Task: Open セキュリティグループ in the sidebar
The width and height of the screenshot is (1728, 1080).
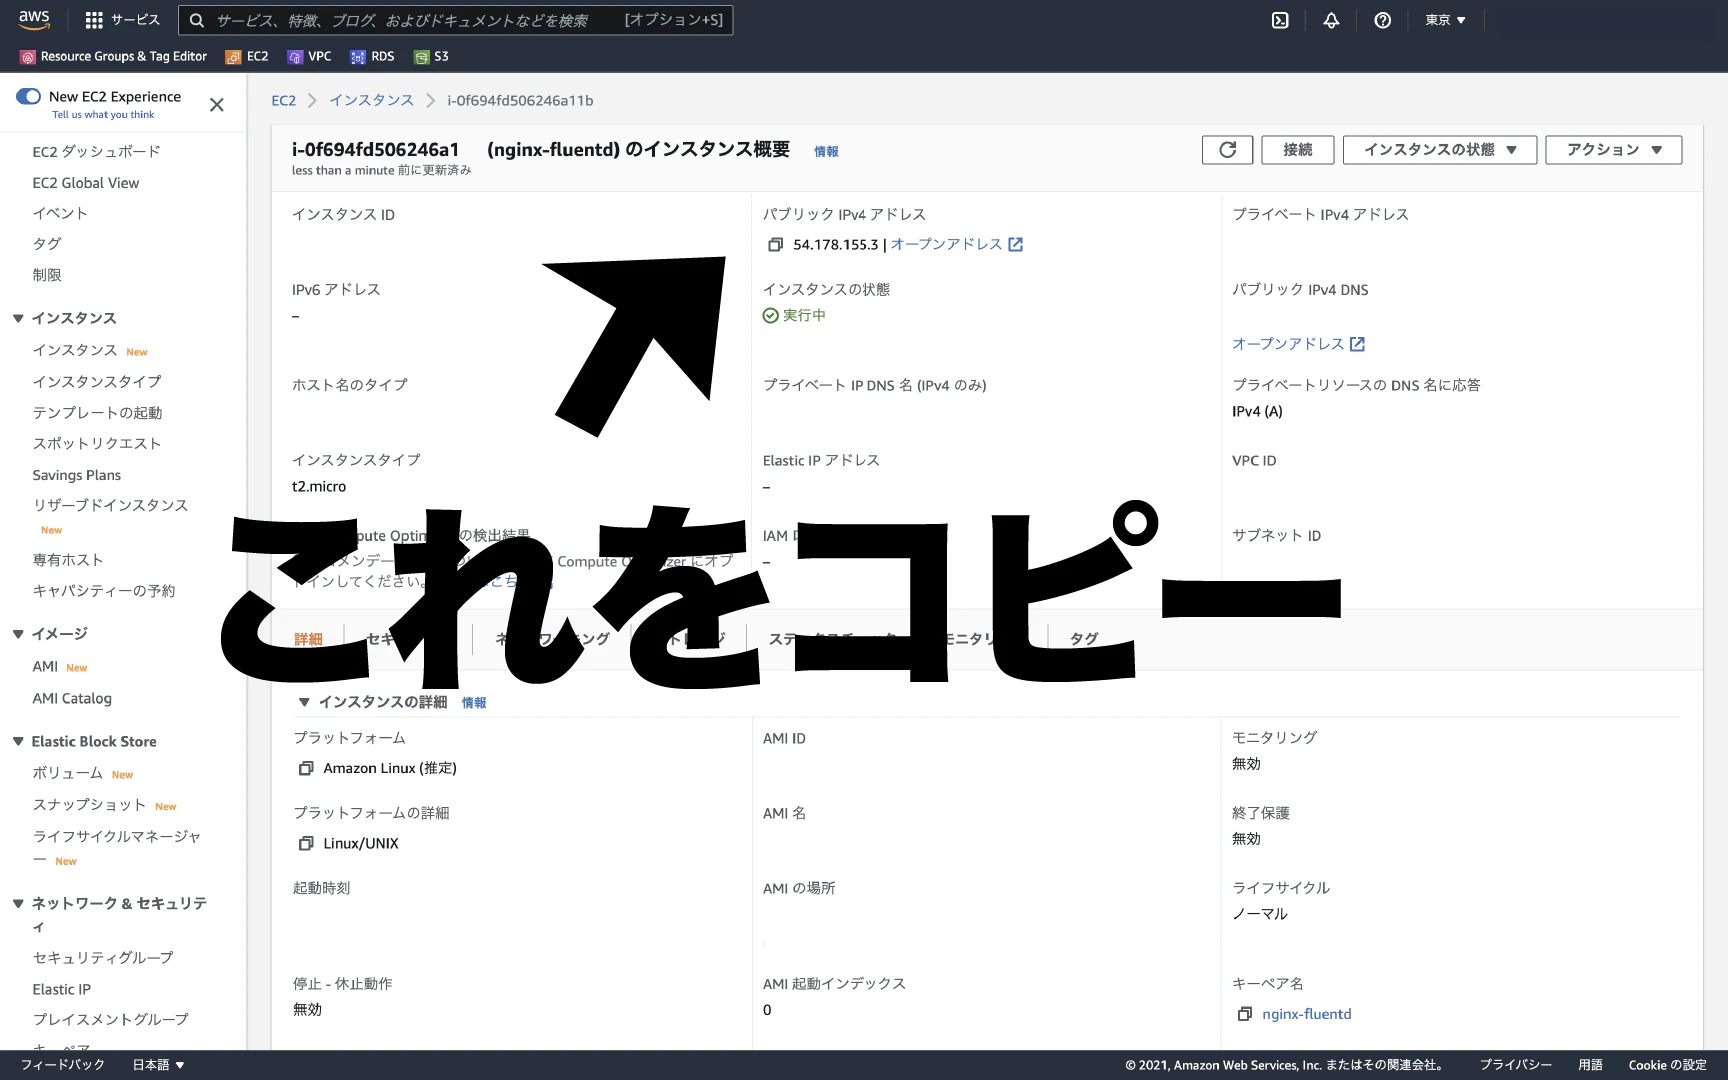Action: point(103,958)
